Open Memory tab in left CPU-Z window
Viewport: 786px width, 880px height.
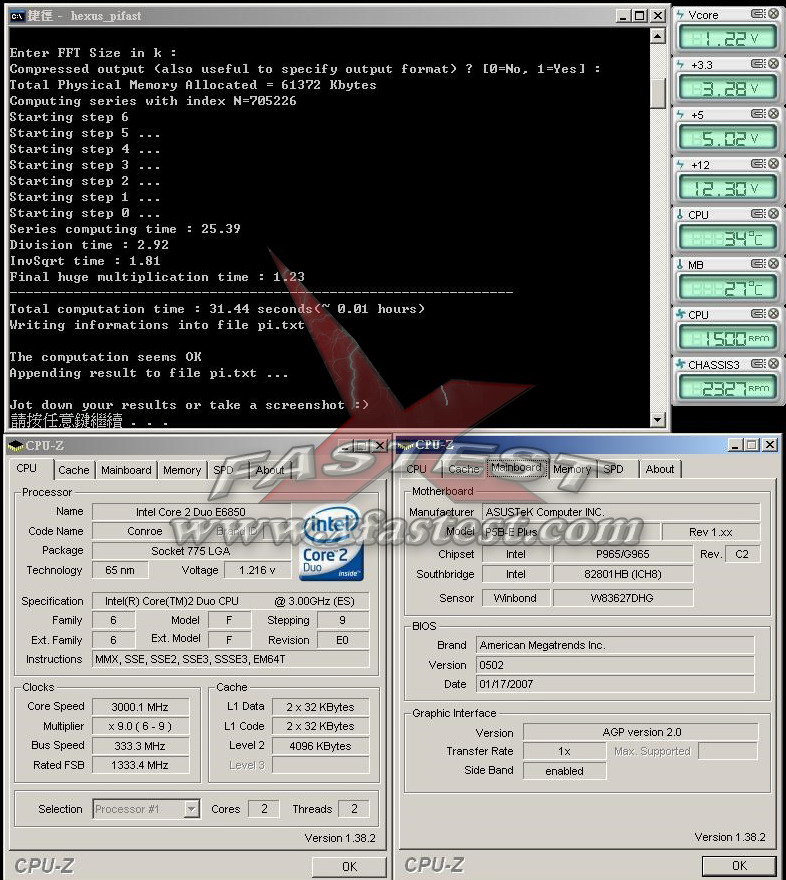click(182, 470)
